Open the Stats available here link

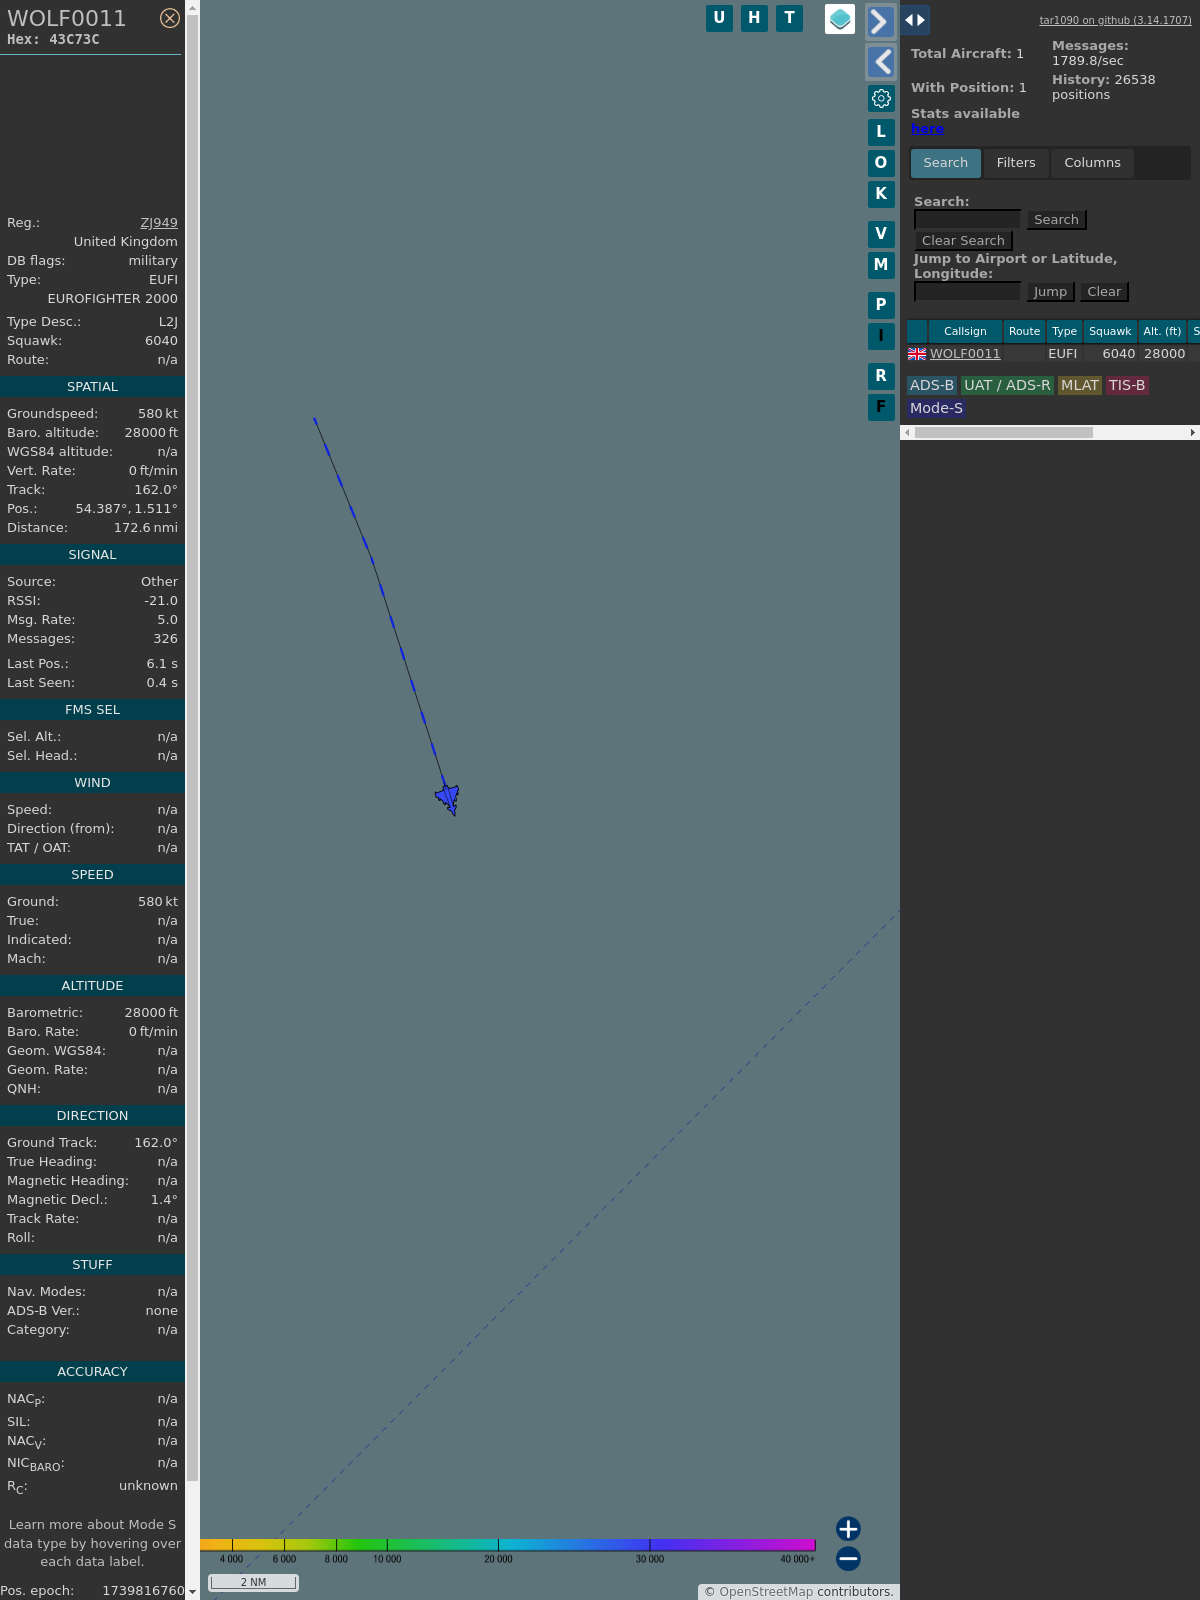pyautogui.click(x=927, y=129)
